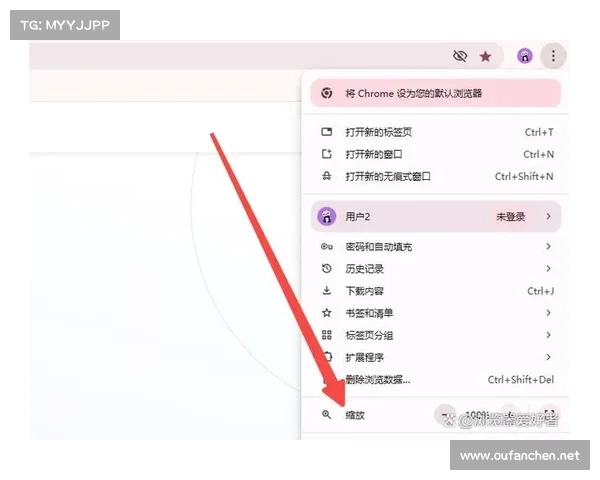Expand the 用户2 submenu chevron
Screen dimensions: 600x480
(x=548, y=216)
